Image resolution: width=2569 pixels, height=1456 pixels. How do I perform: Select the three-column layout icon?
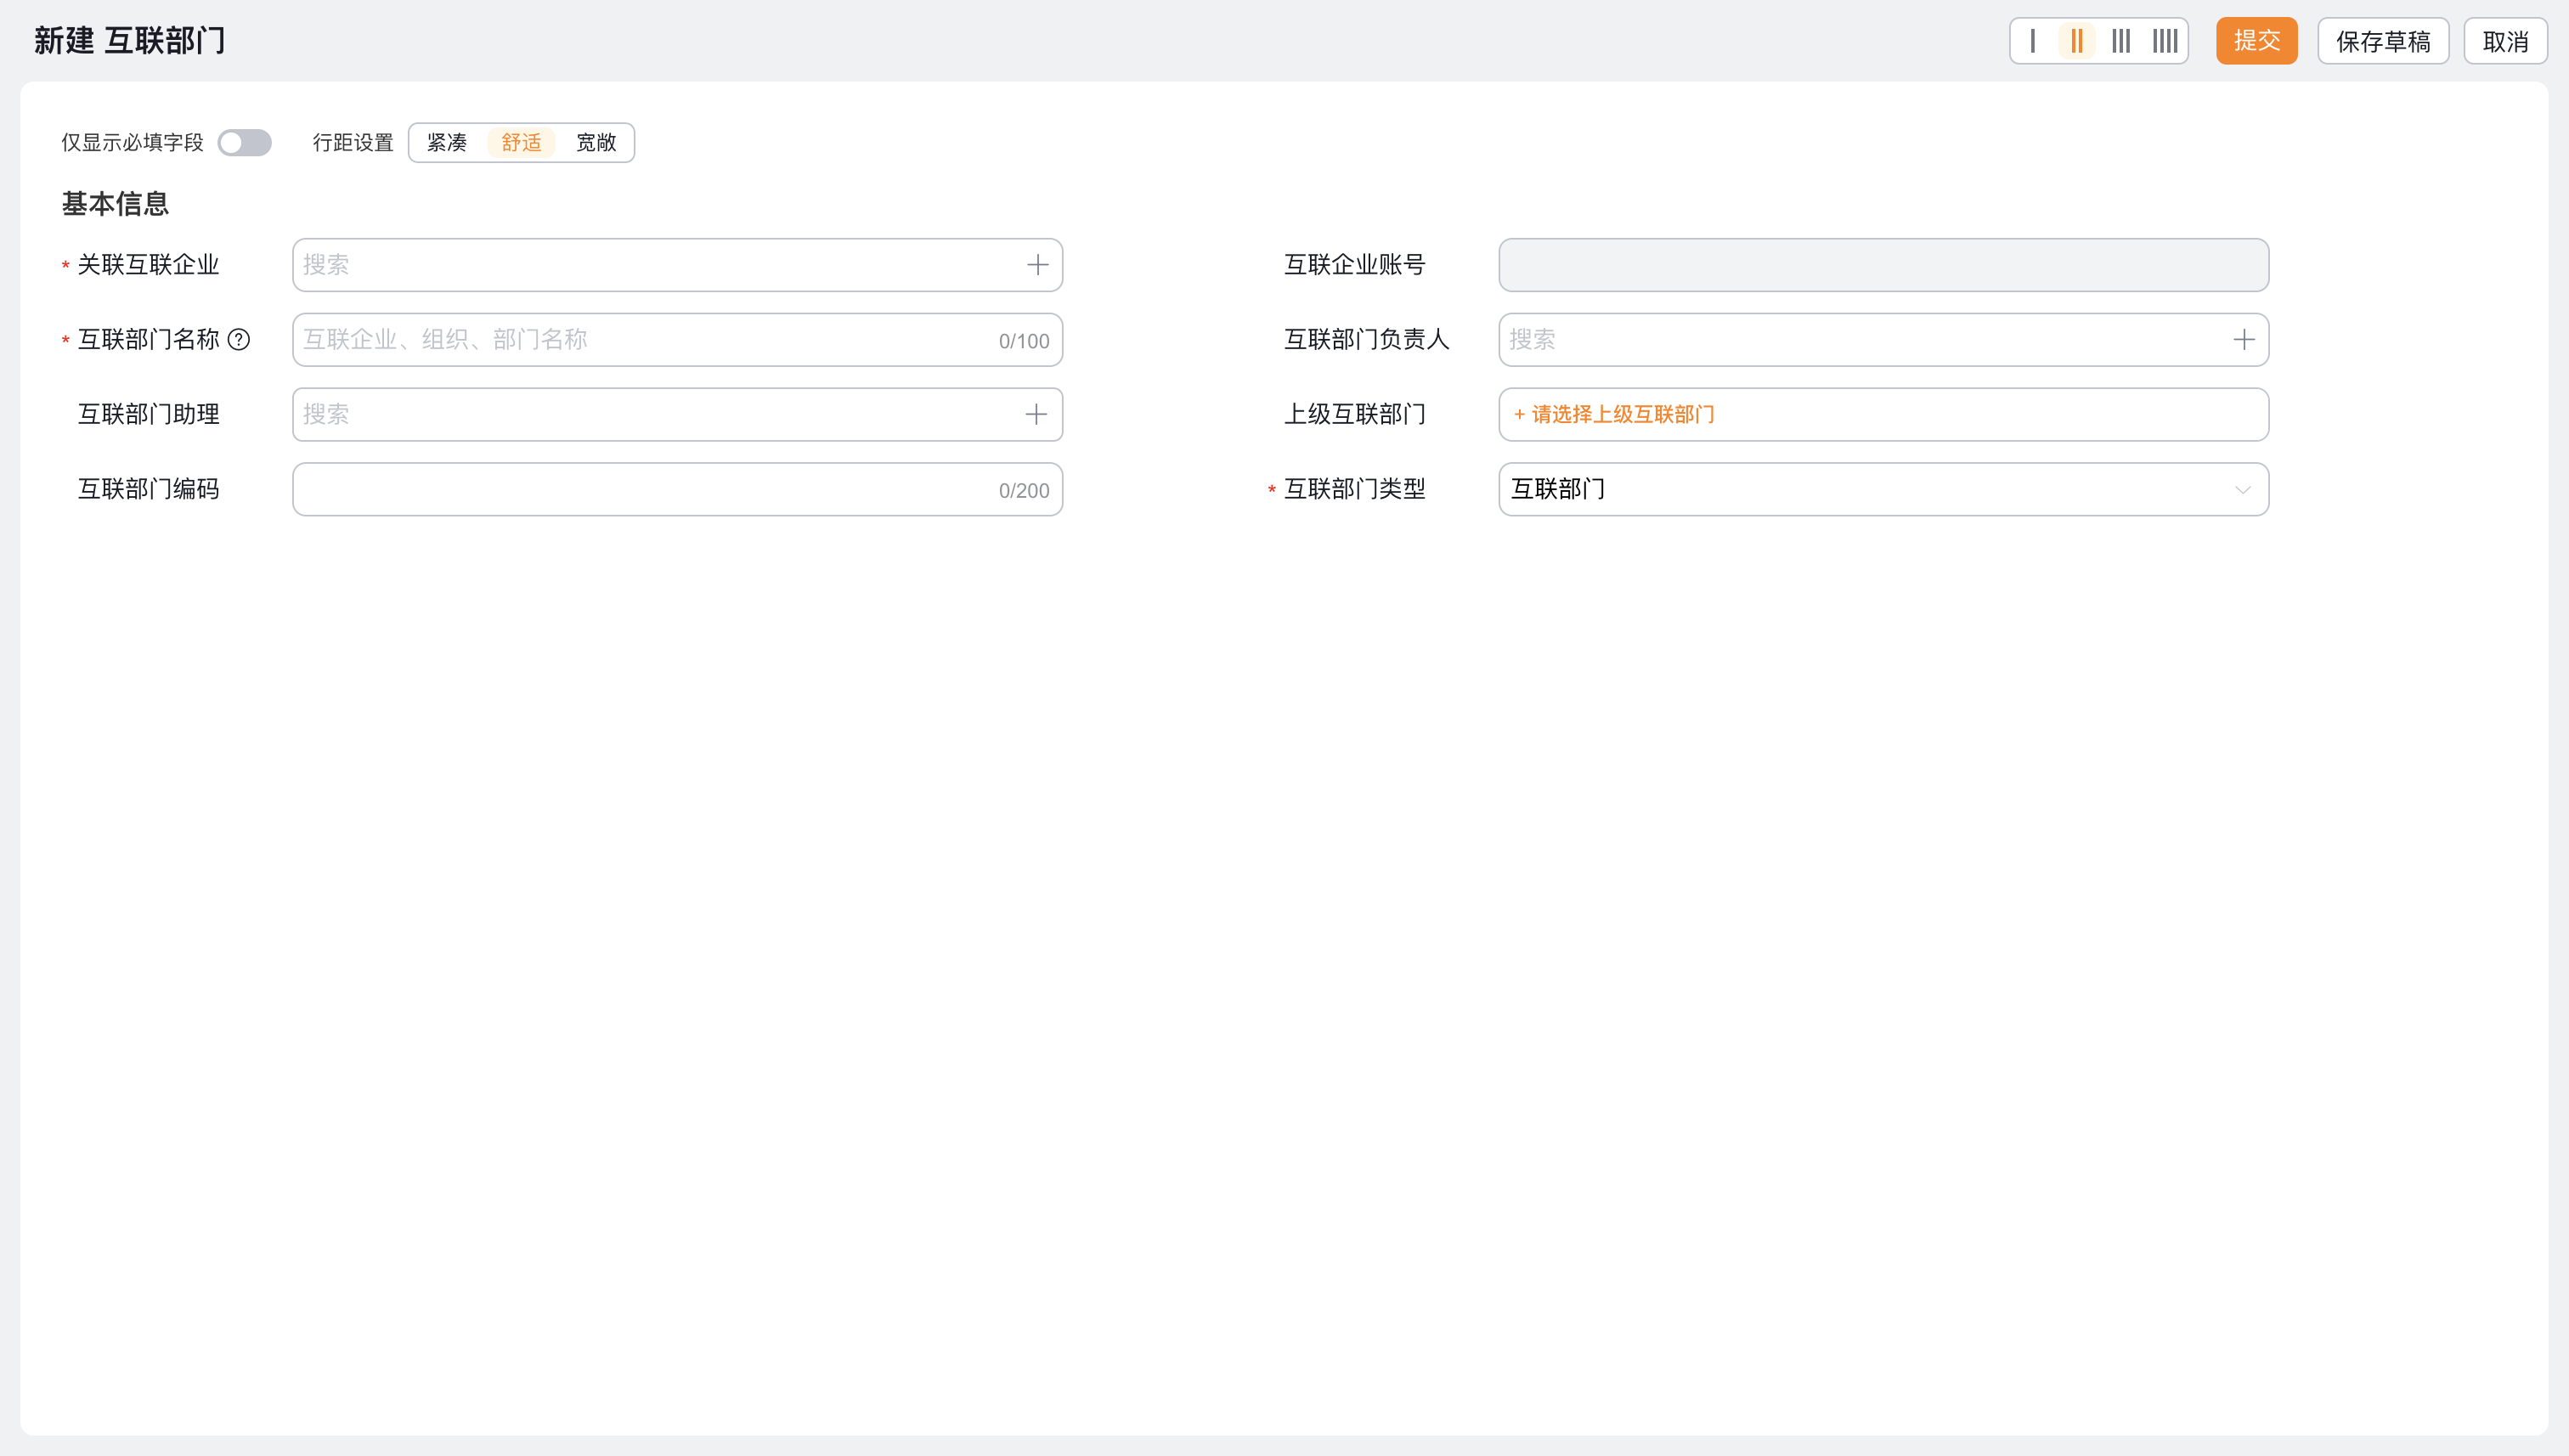coord(2121,41)
